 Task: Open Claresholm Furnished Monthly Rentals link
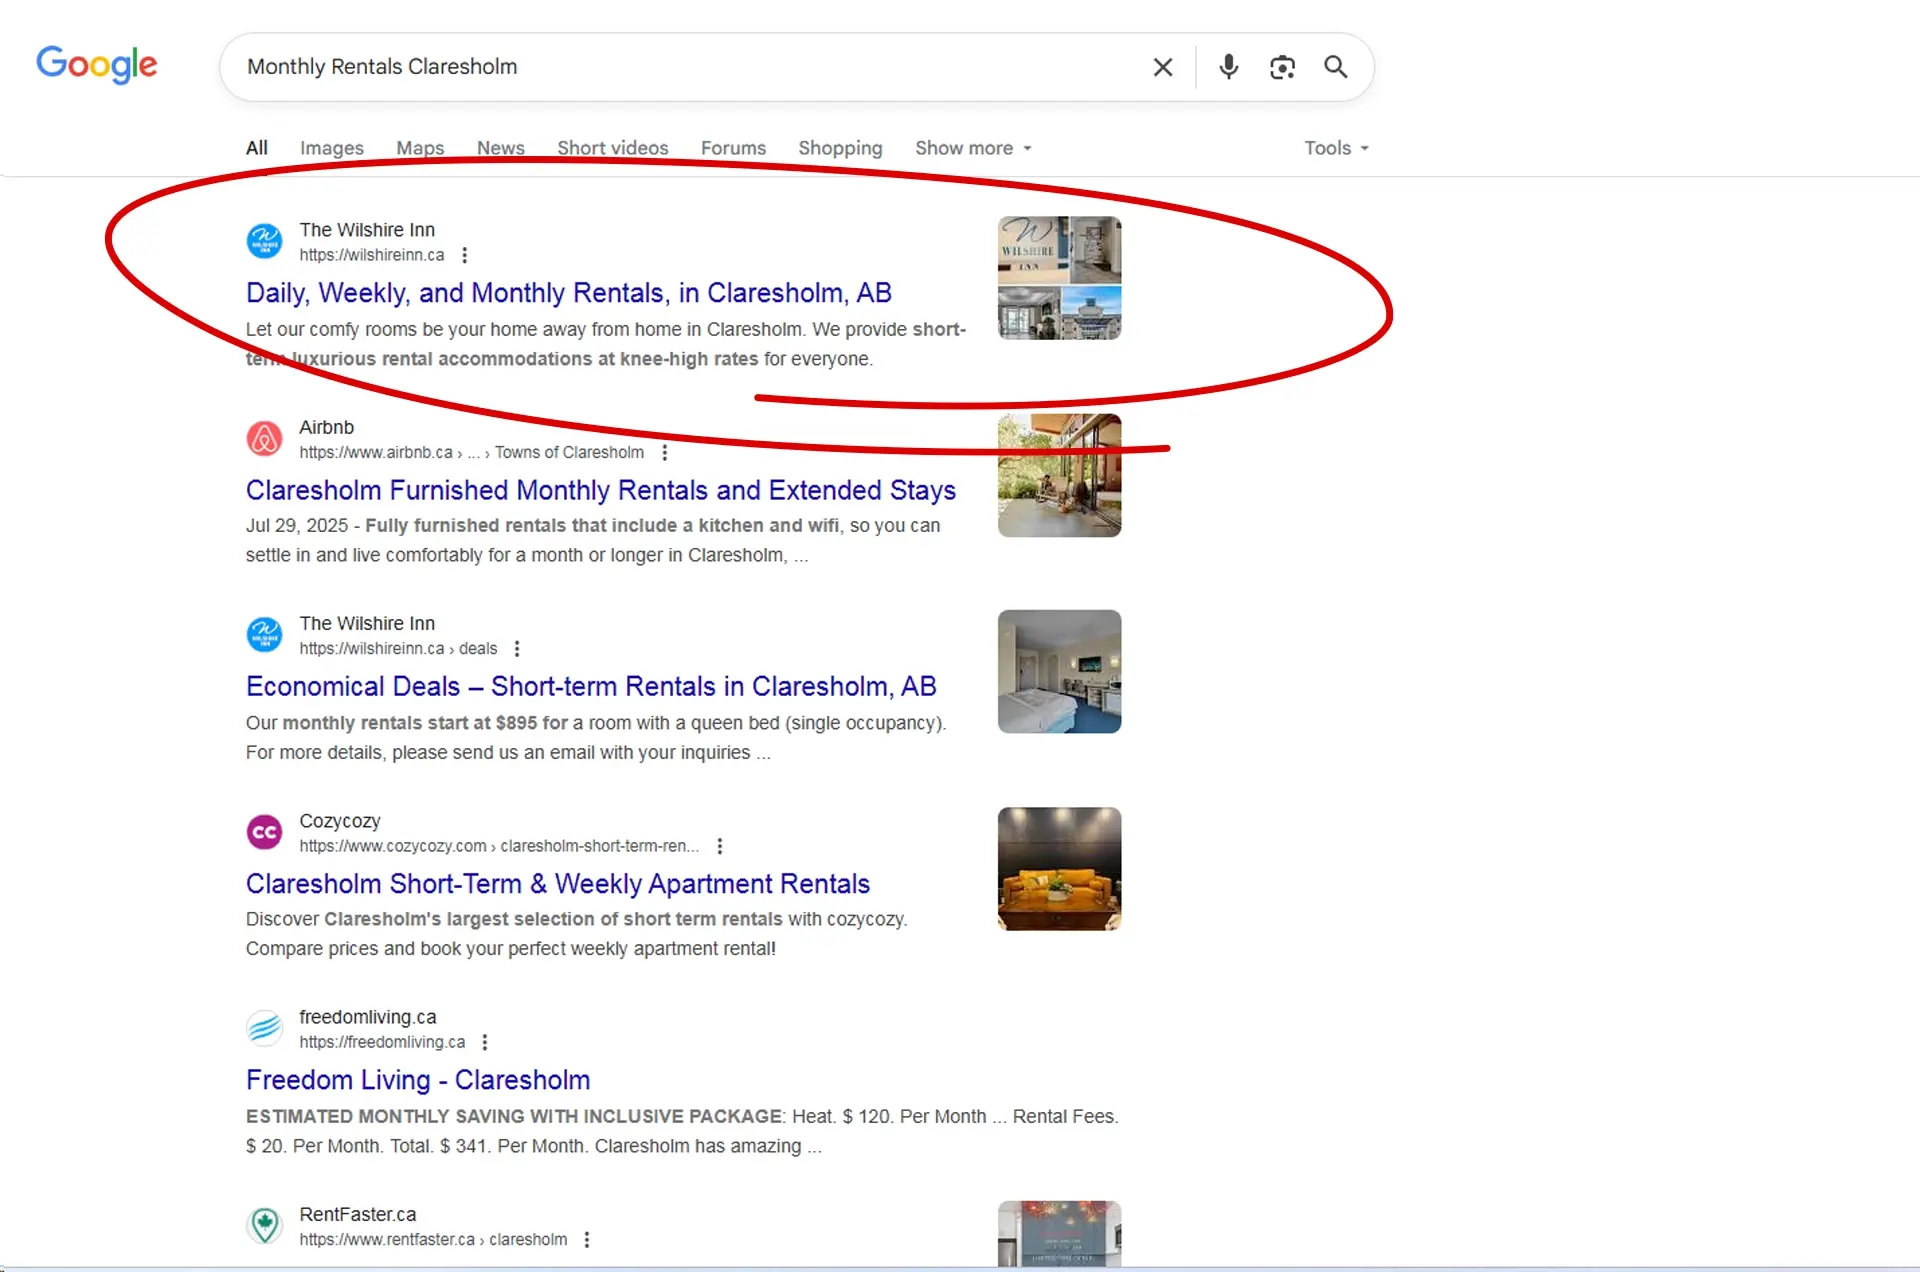[x=601, y=490]
